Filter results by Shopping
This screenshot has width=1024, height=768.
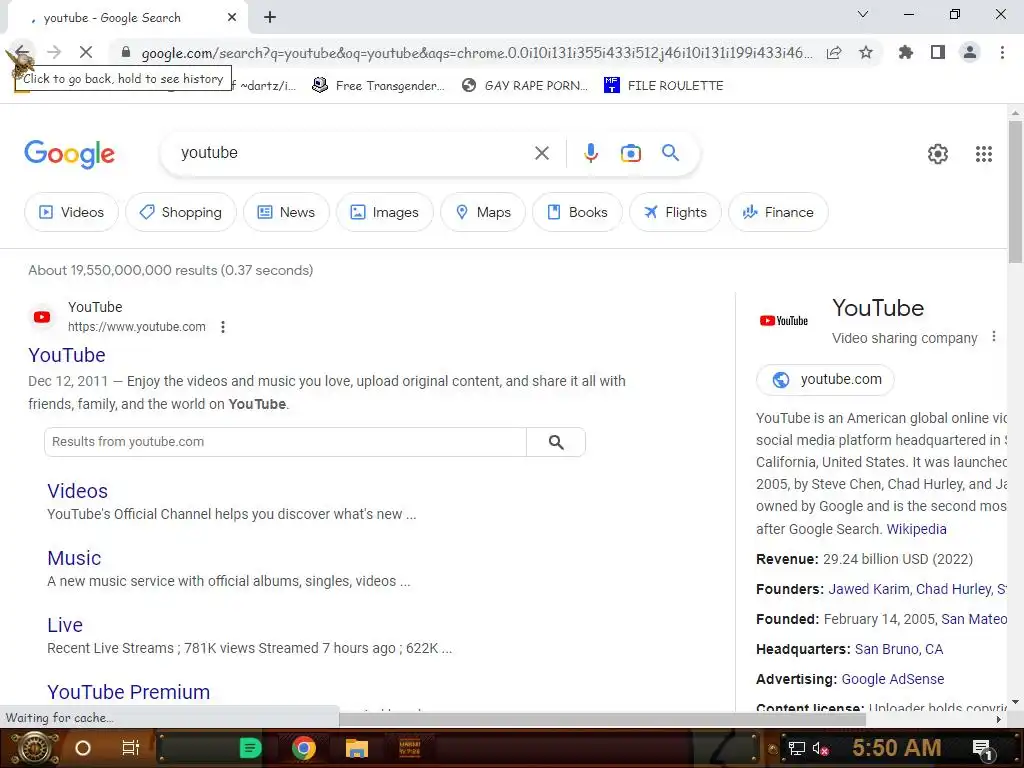(181, 212)
